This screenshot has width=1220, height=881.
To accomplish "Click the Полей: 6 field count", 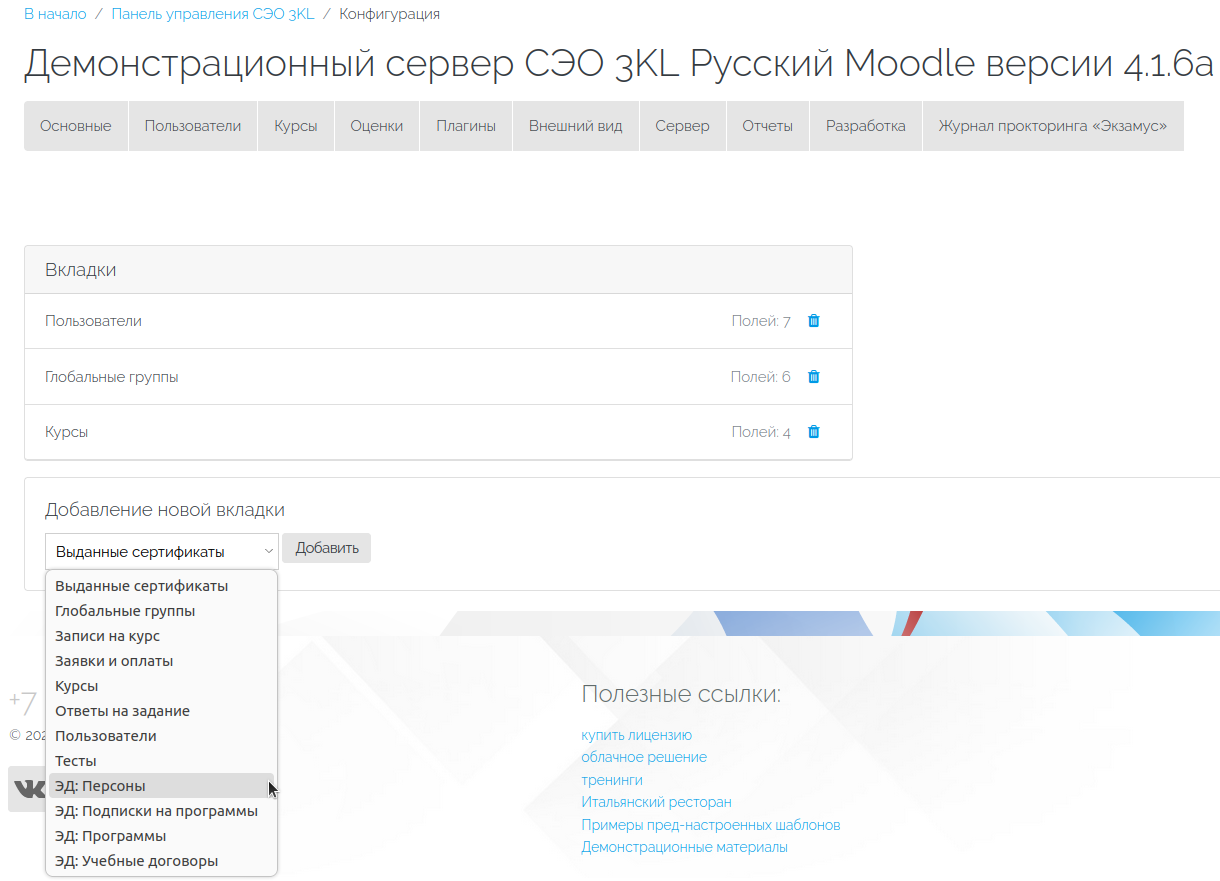I will coord(761,377).
